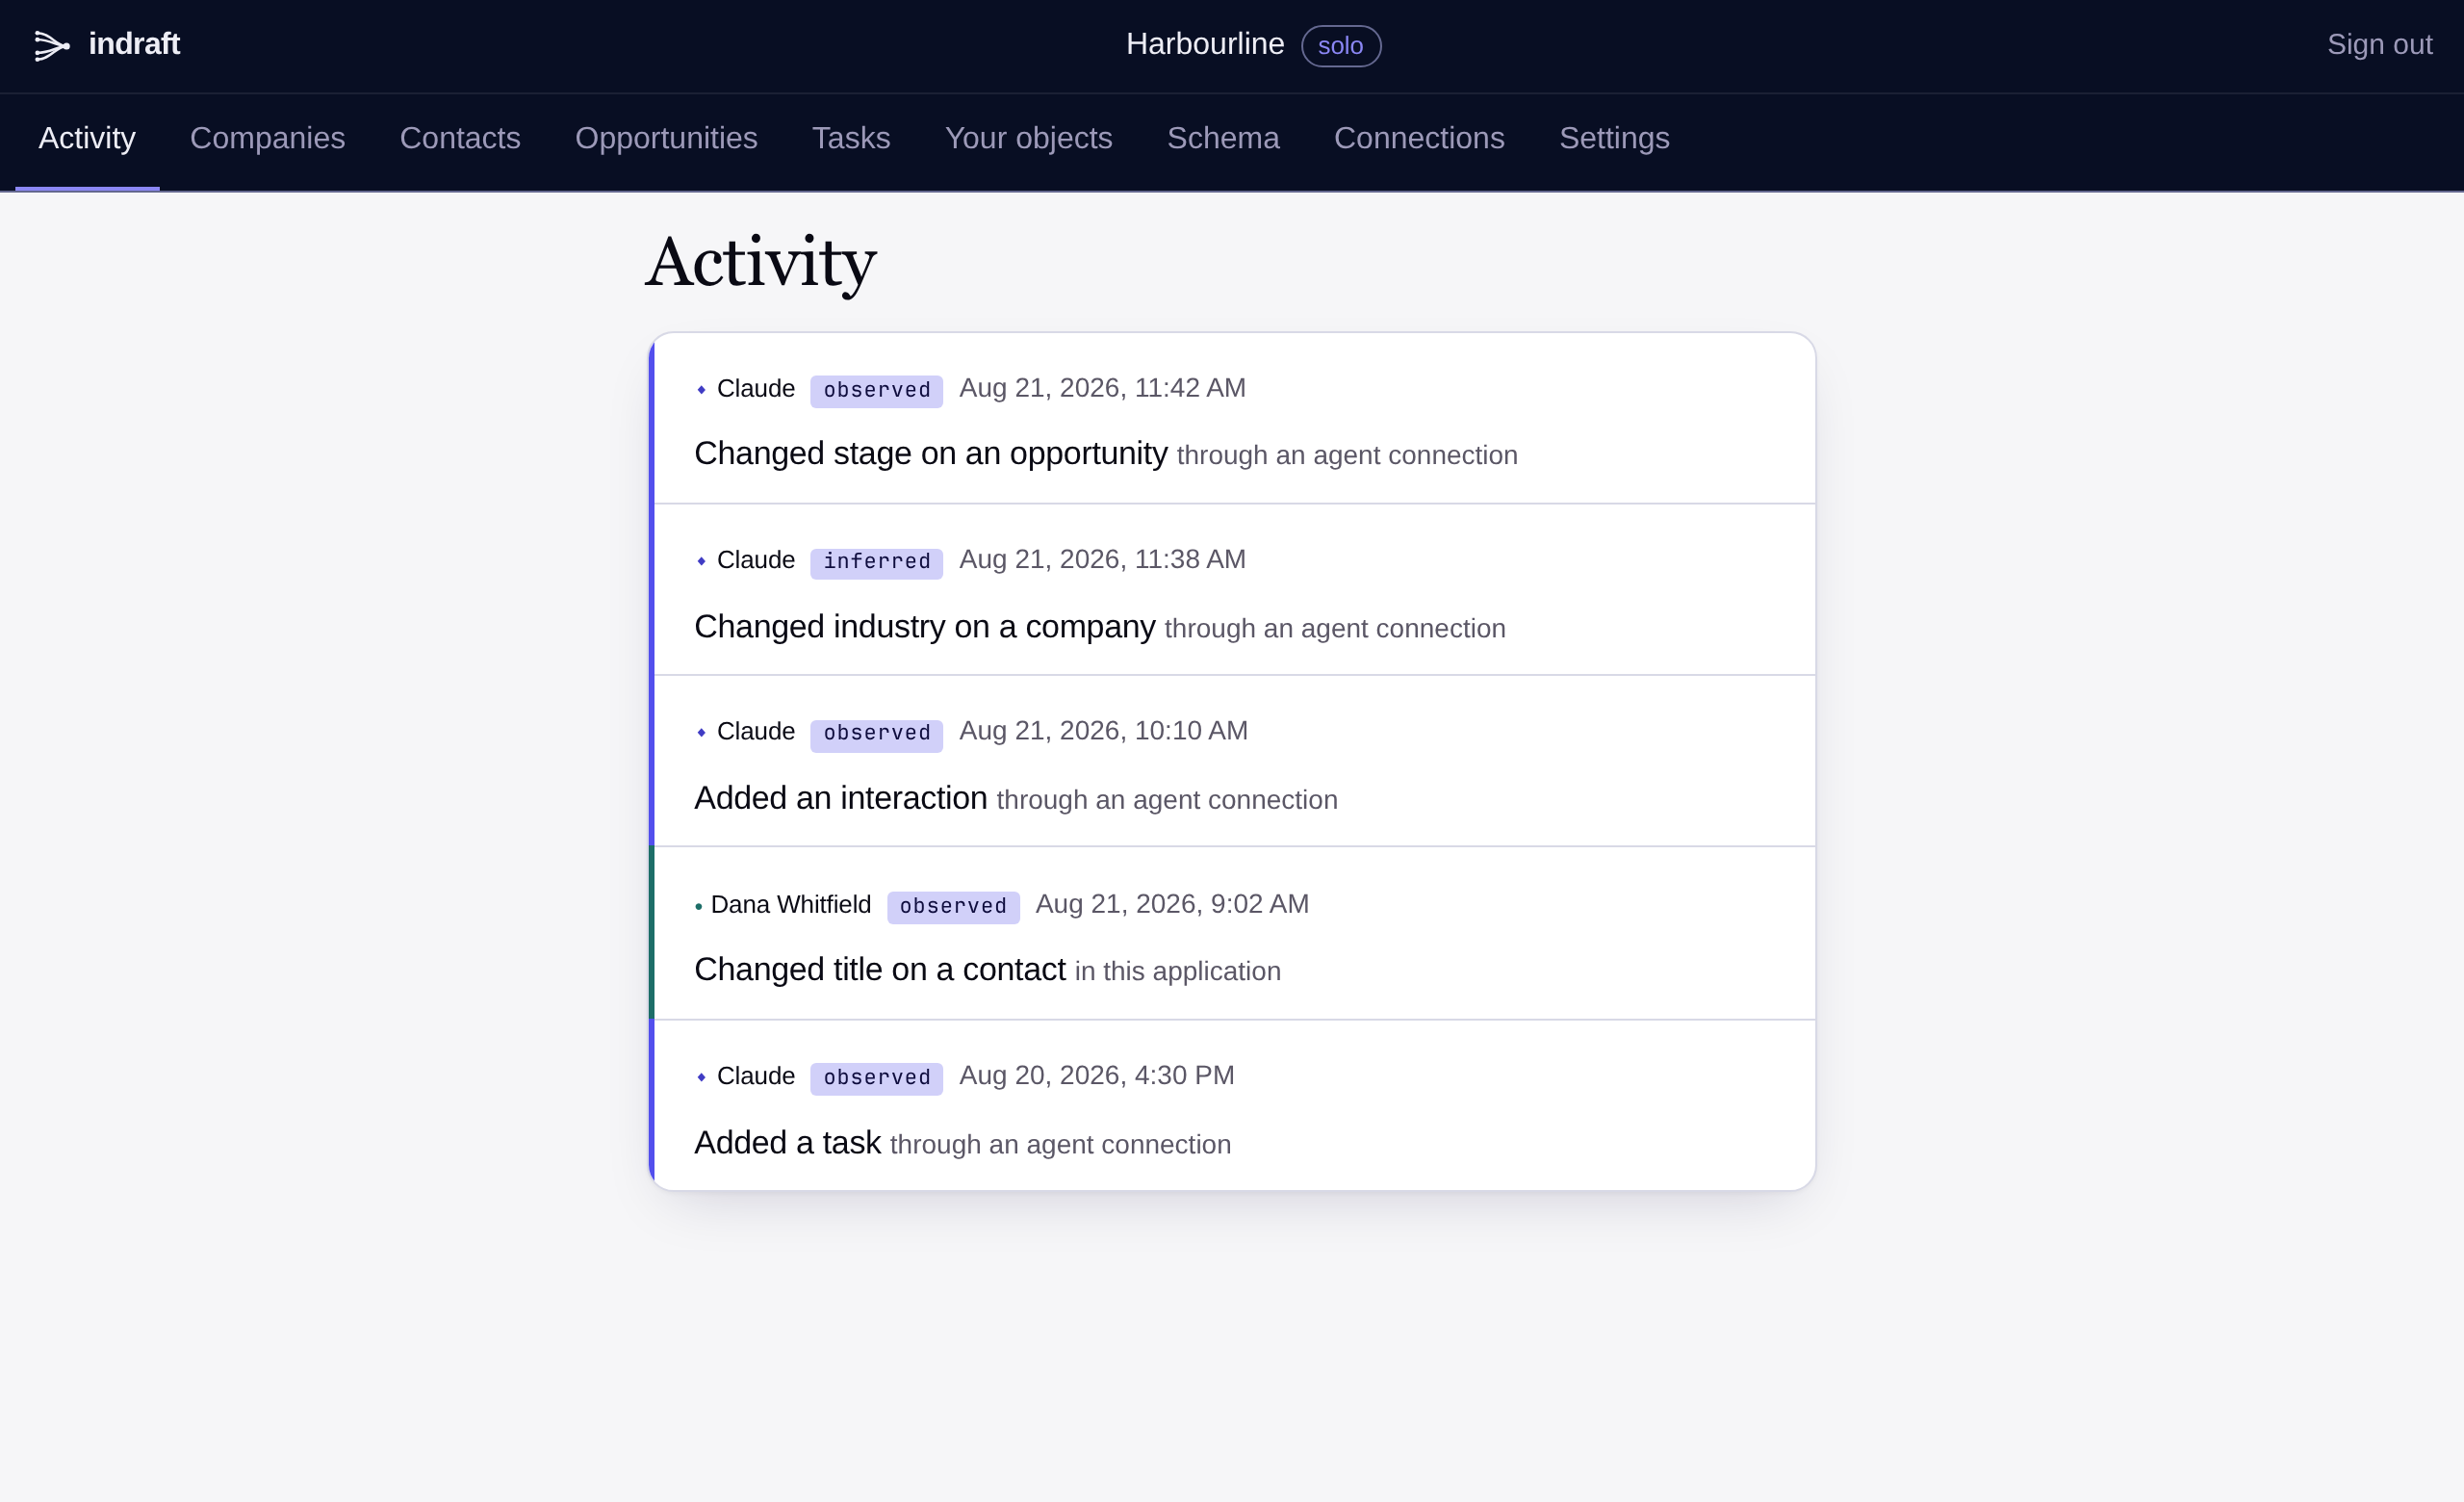Image resolution: width=2464 pixels, height=1502 pixels.
Task: Click Claude name on the 11:38 AM entry
Action: [756, 560]
